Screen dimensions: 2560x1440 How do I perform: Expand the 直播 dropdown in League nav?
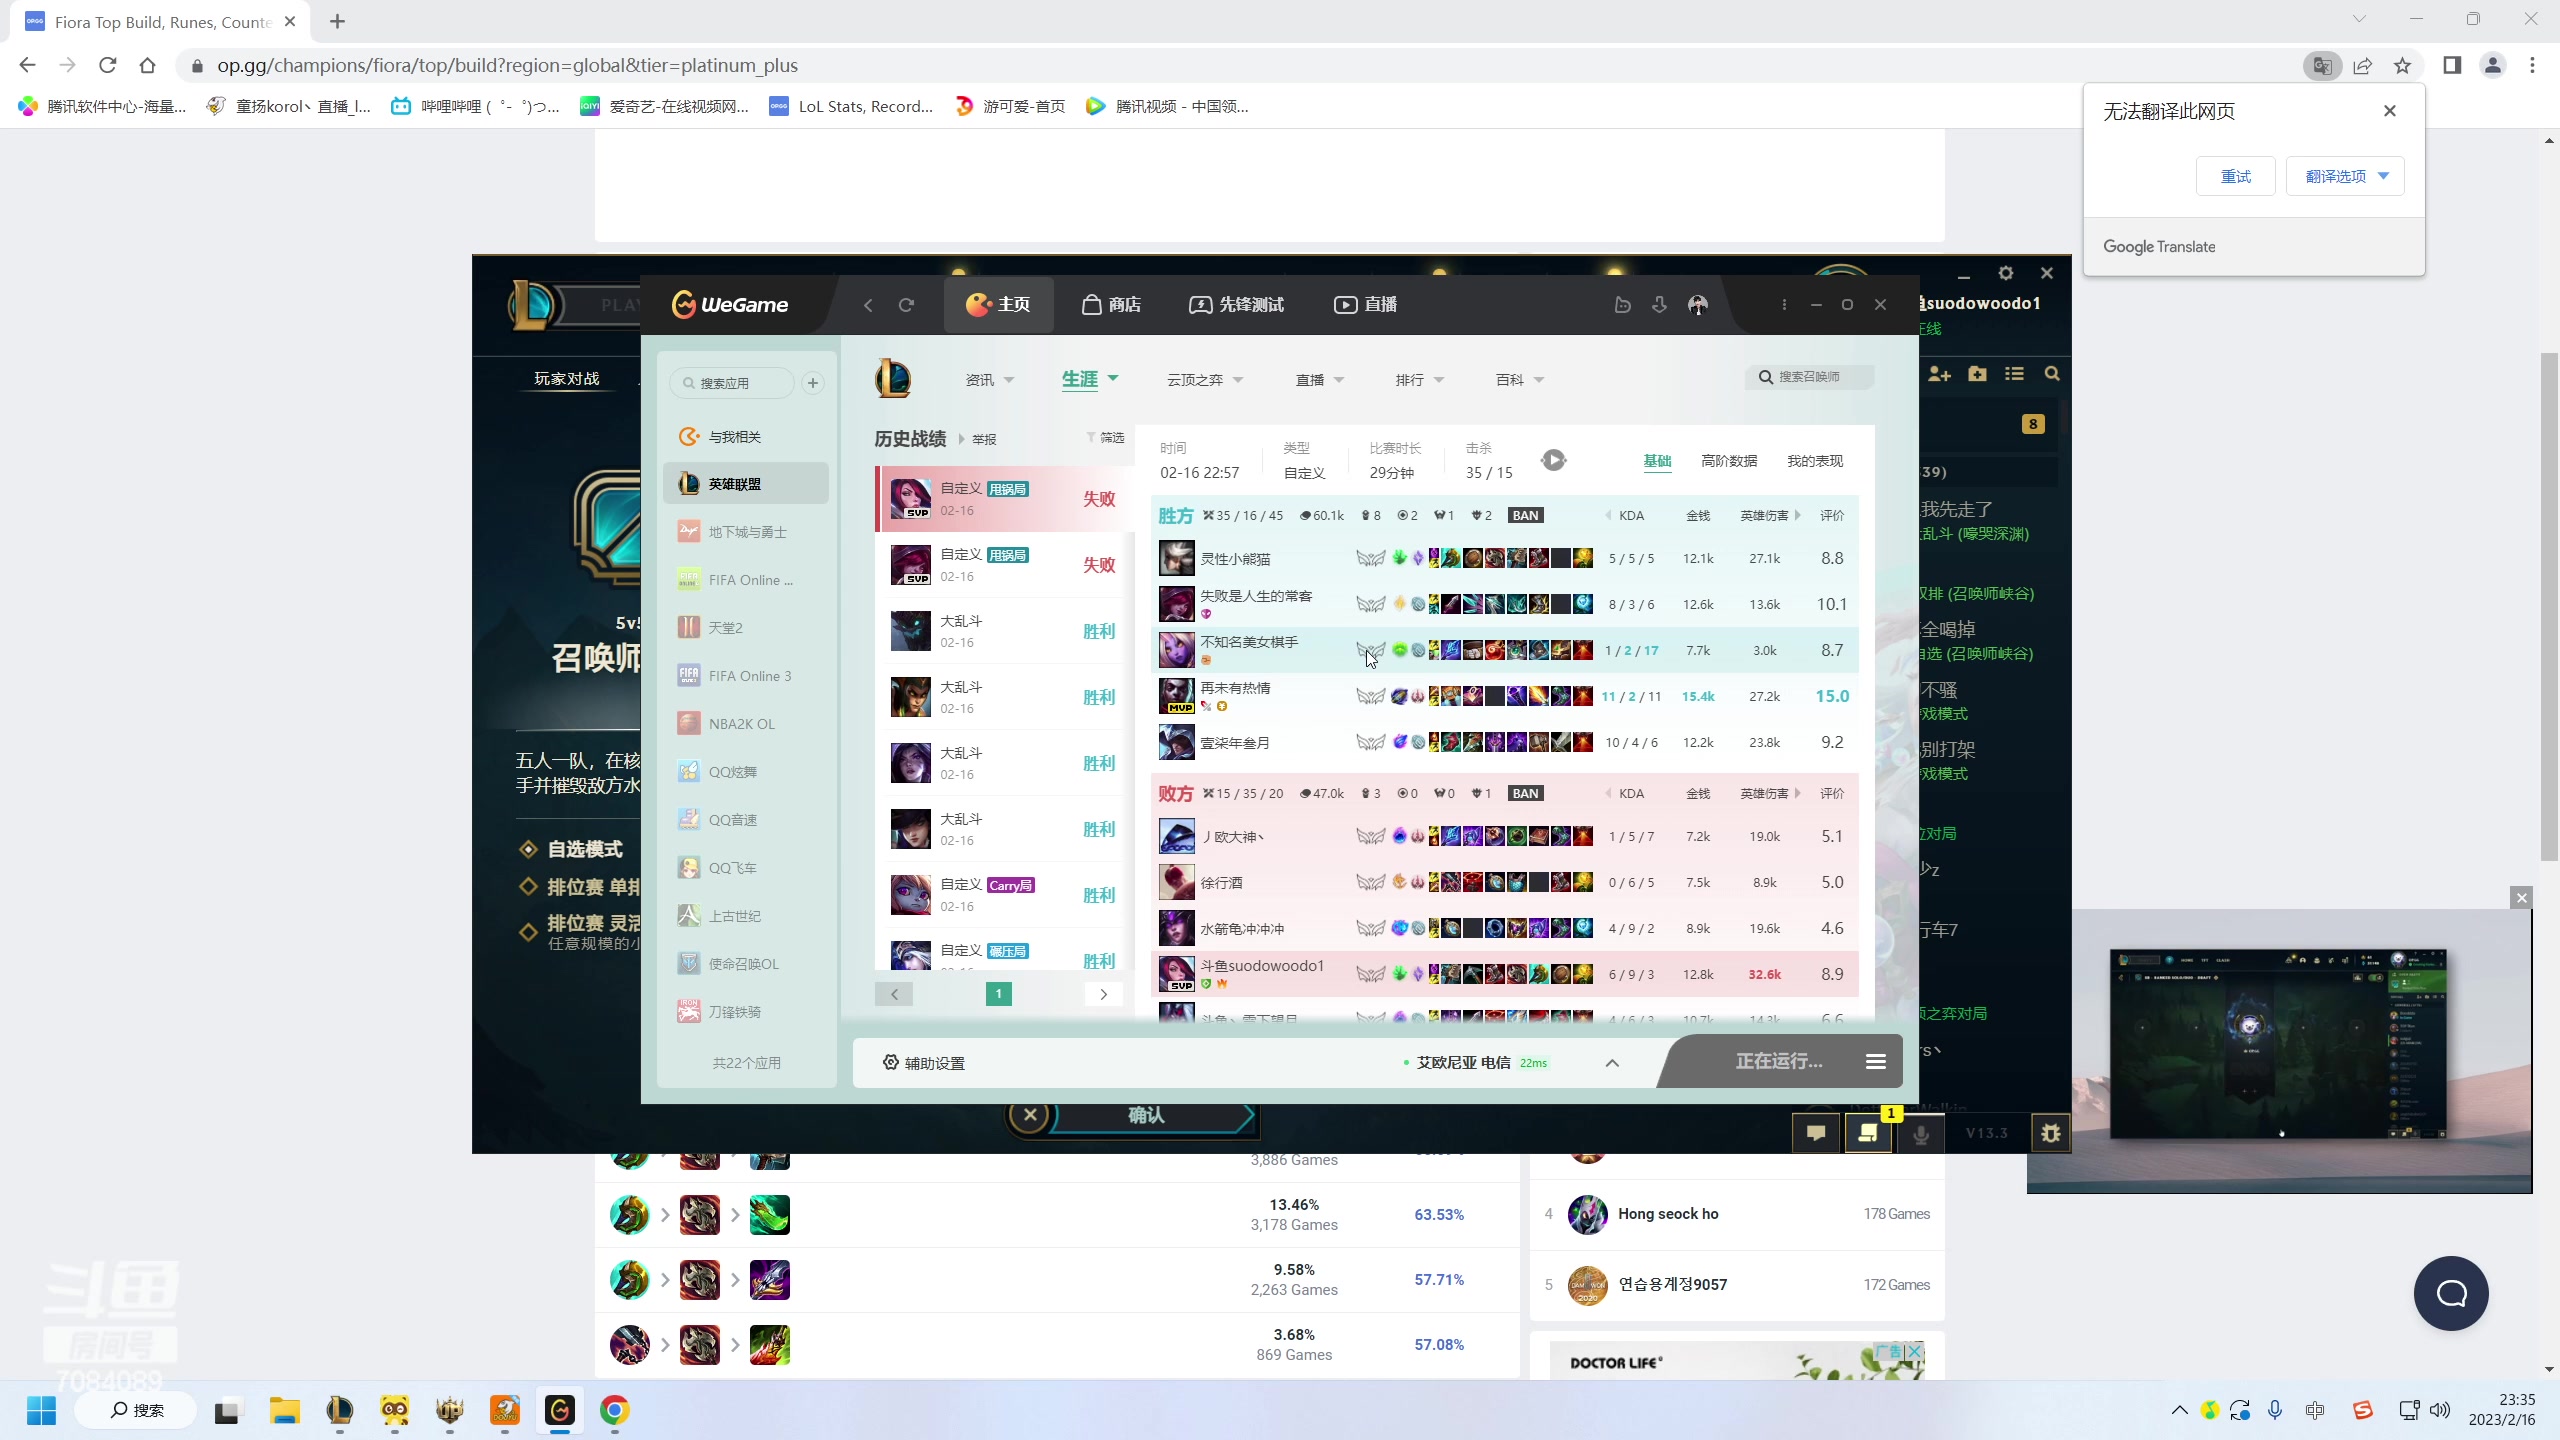(x=1320, y=380)
